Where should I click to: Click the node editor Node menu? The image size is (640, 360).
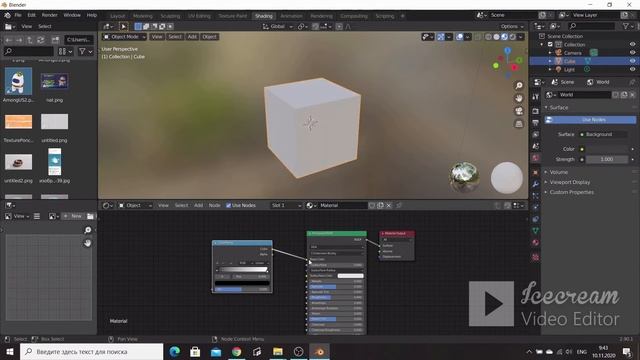214,205
